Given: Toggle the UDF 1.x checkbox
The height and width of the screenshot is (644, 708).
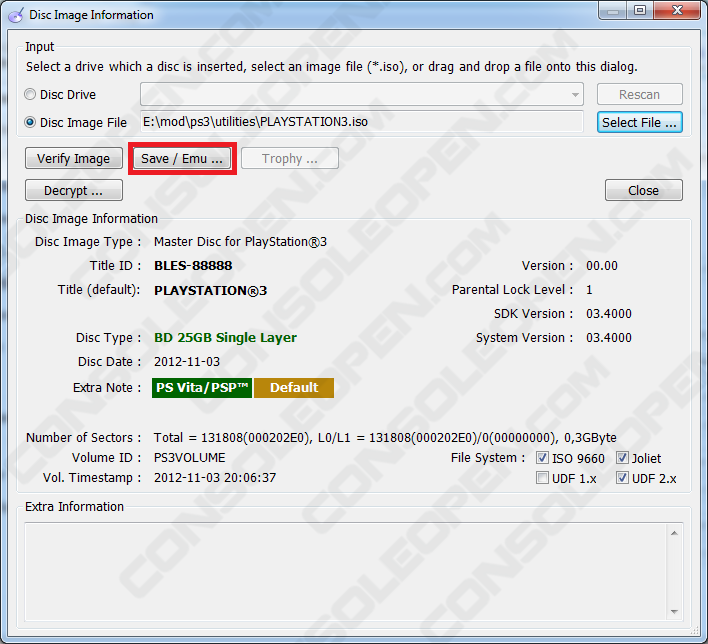Looking at the screenshot, I should (x=542, y=478).
